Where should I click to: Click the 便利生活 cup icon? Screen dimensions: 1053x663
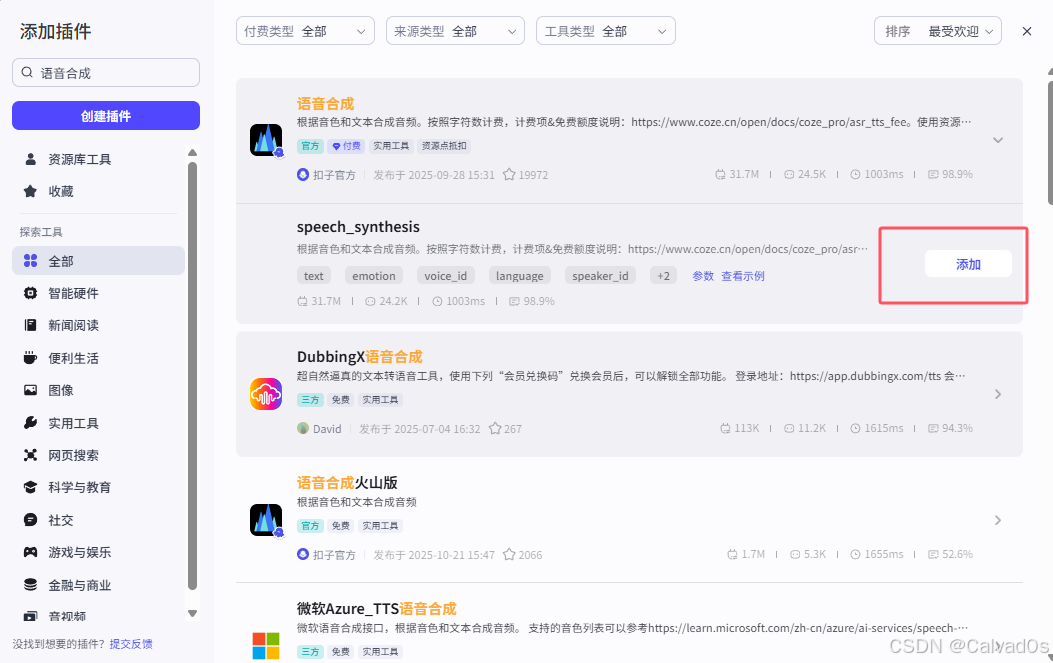tap(30, 357)
